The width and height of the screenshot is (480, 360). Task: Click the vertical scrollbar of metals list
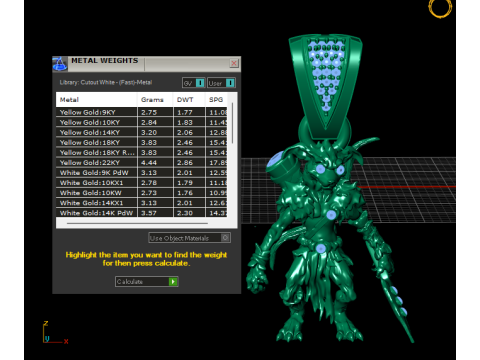pos(232,123)
